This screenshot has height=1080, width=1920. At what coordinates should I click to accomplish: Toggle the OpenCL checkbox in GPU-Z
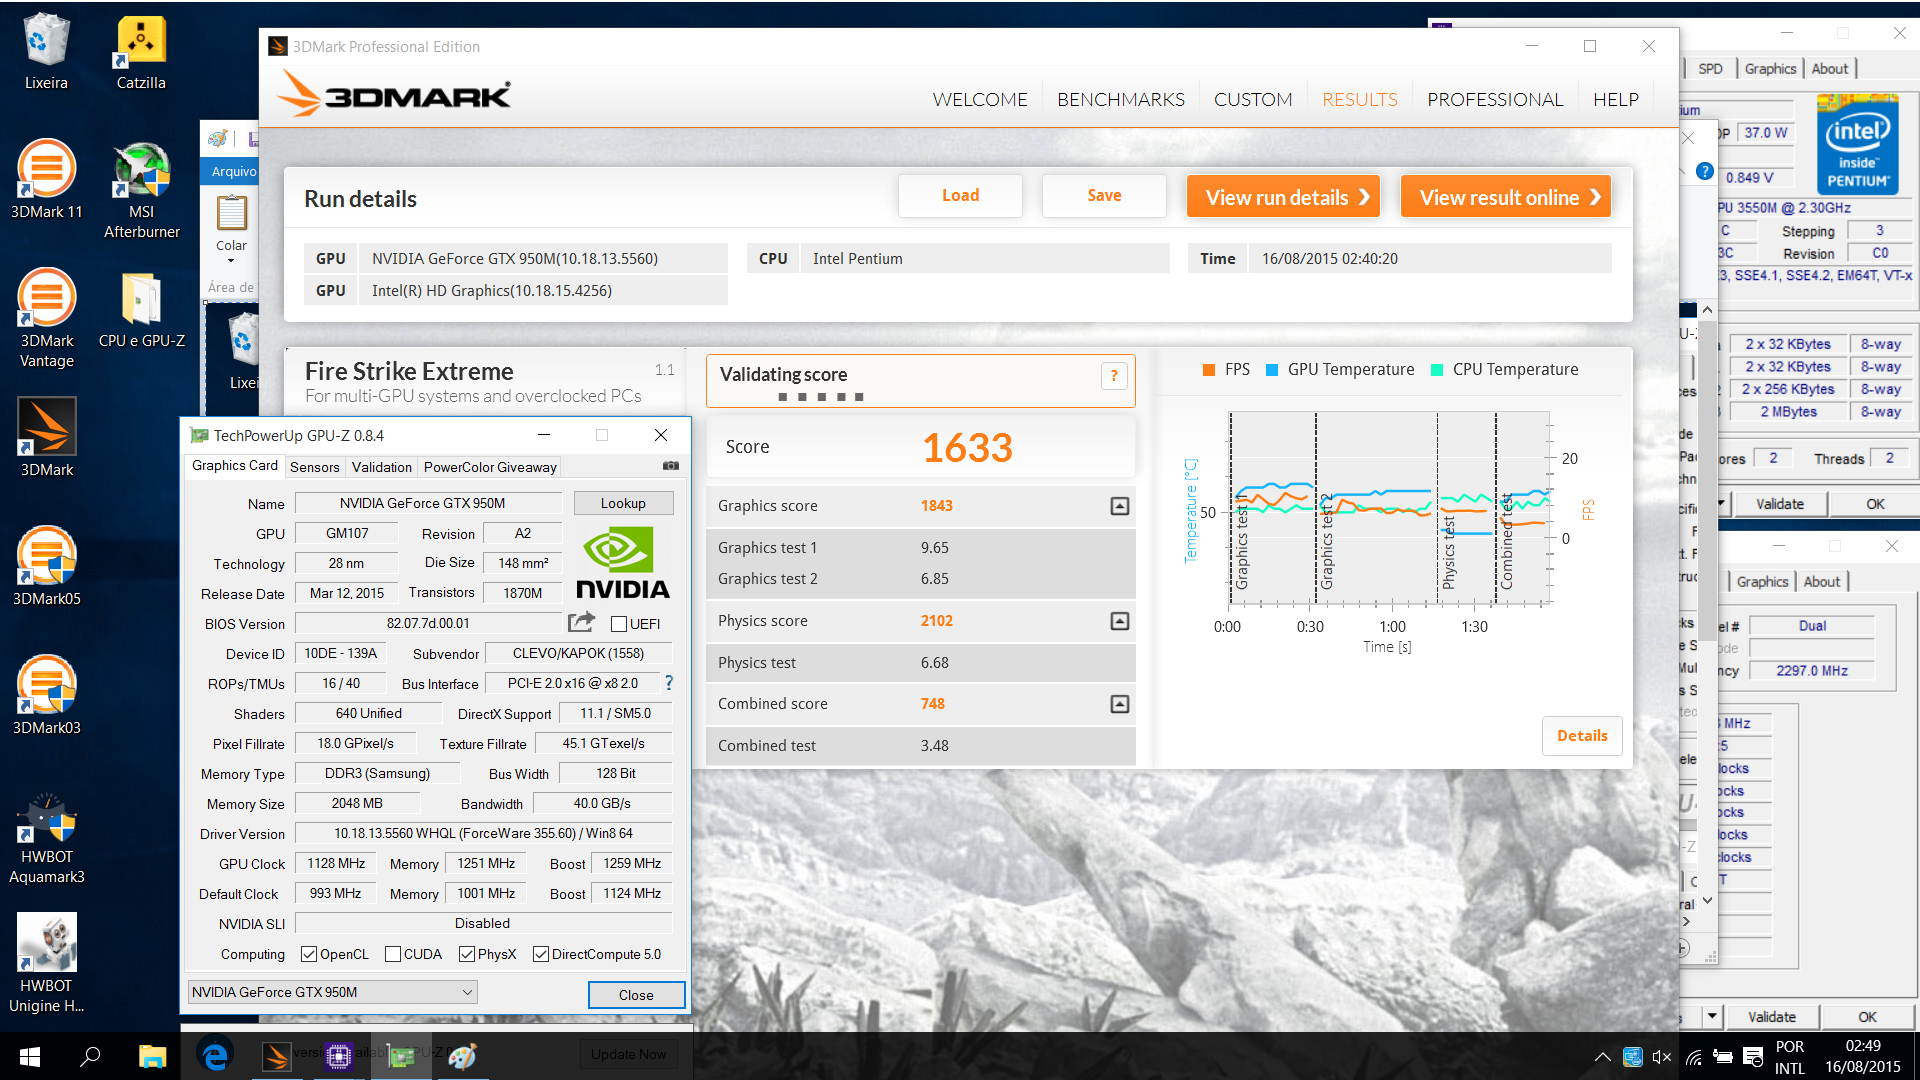pyautogui.click(x=309, y=954)
